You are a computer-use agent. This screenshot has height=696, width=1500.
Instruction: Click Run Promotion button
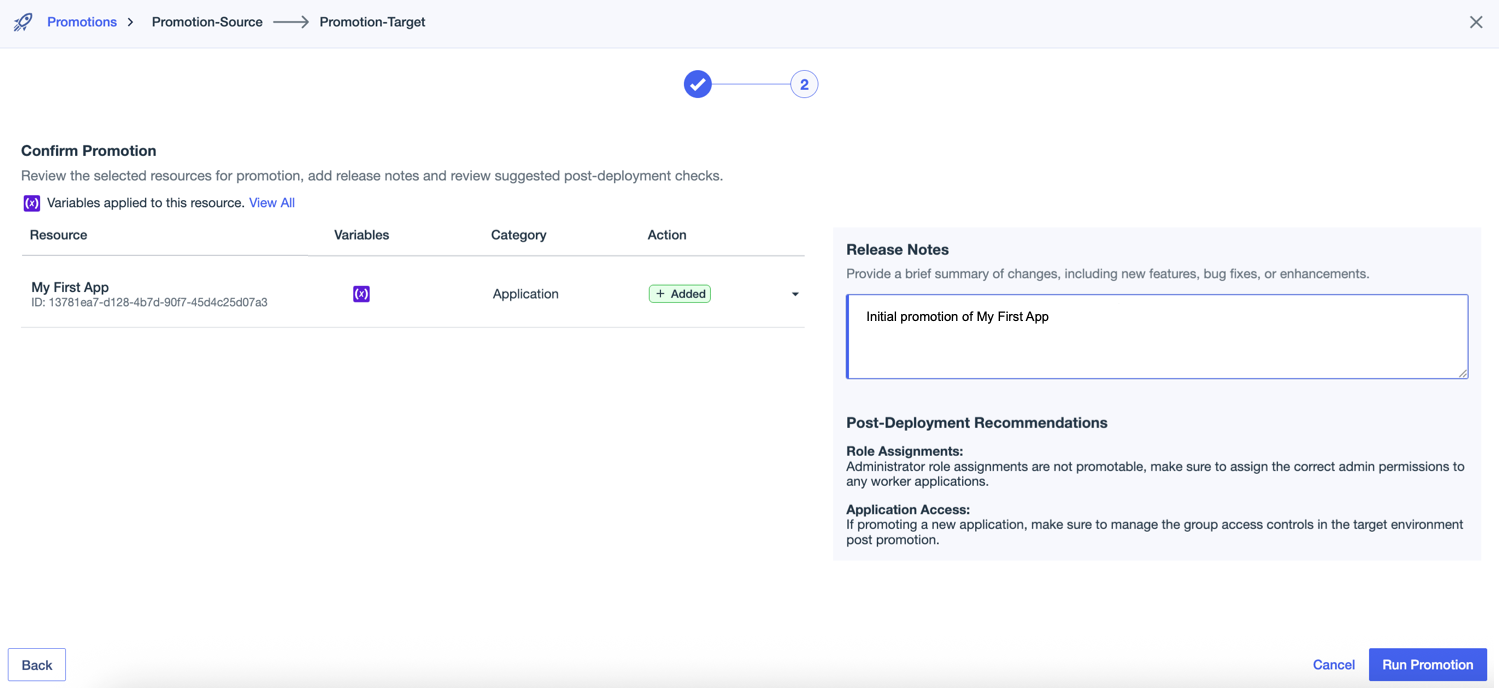click(1428, 665)
